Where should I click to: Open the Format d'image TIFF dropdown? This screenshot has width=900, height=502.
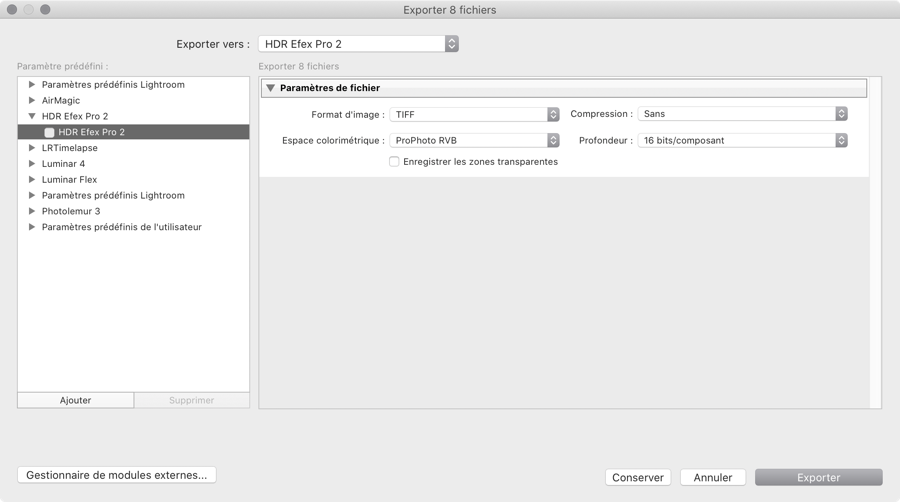click(x=474, y=114)
